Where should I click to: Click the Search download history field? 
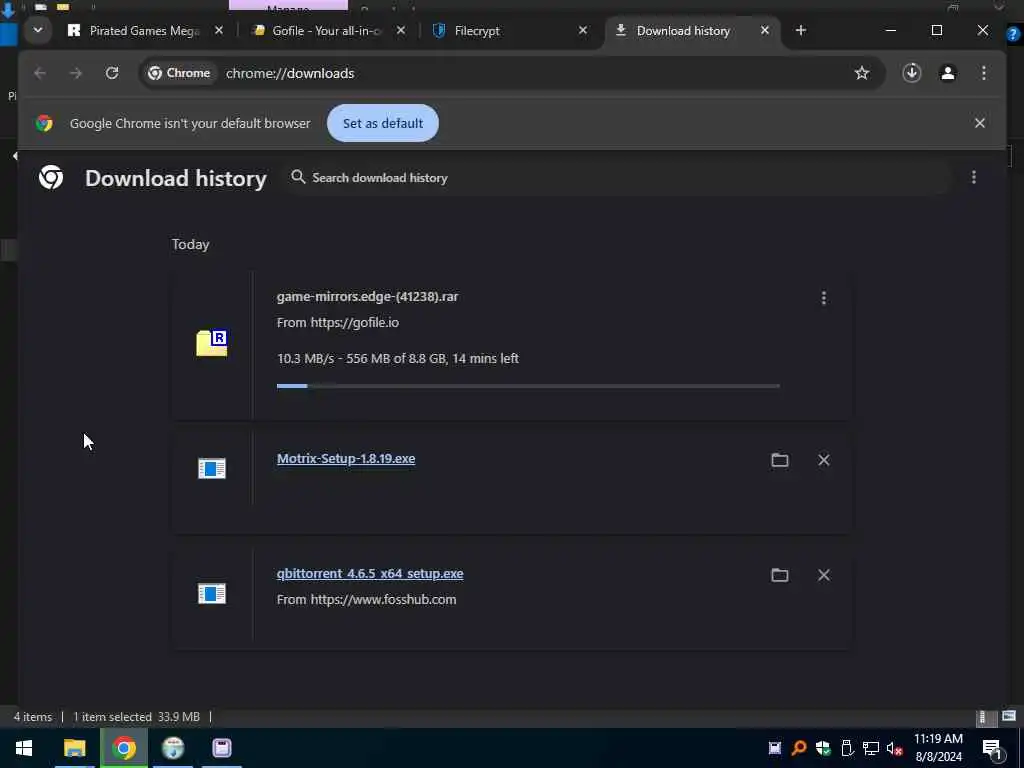pyautogui.click(x=617, y=178)
